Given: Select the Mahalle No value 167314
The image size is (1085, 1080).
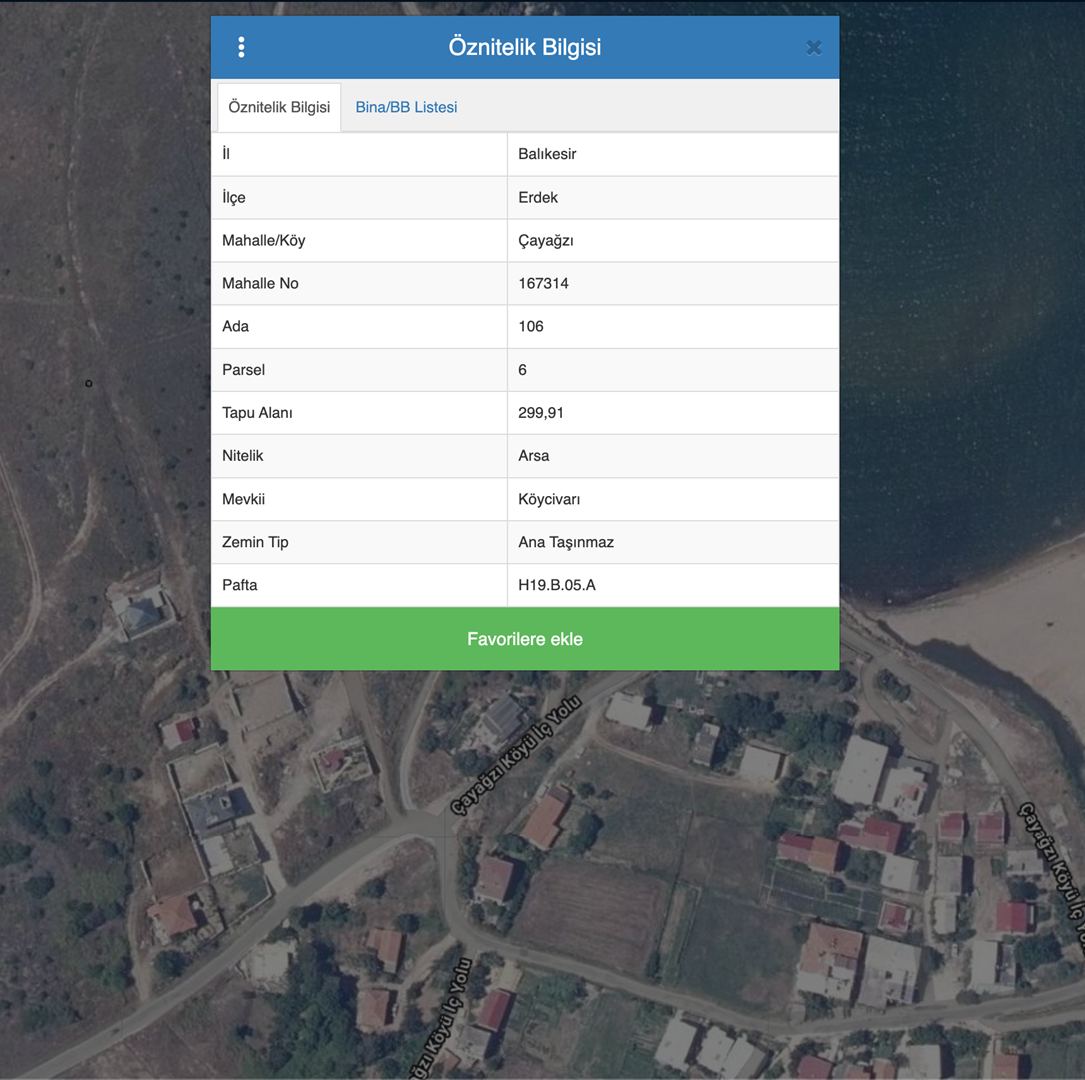Looking at the screenshot, I should pos(543,283).
